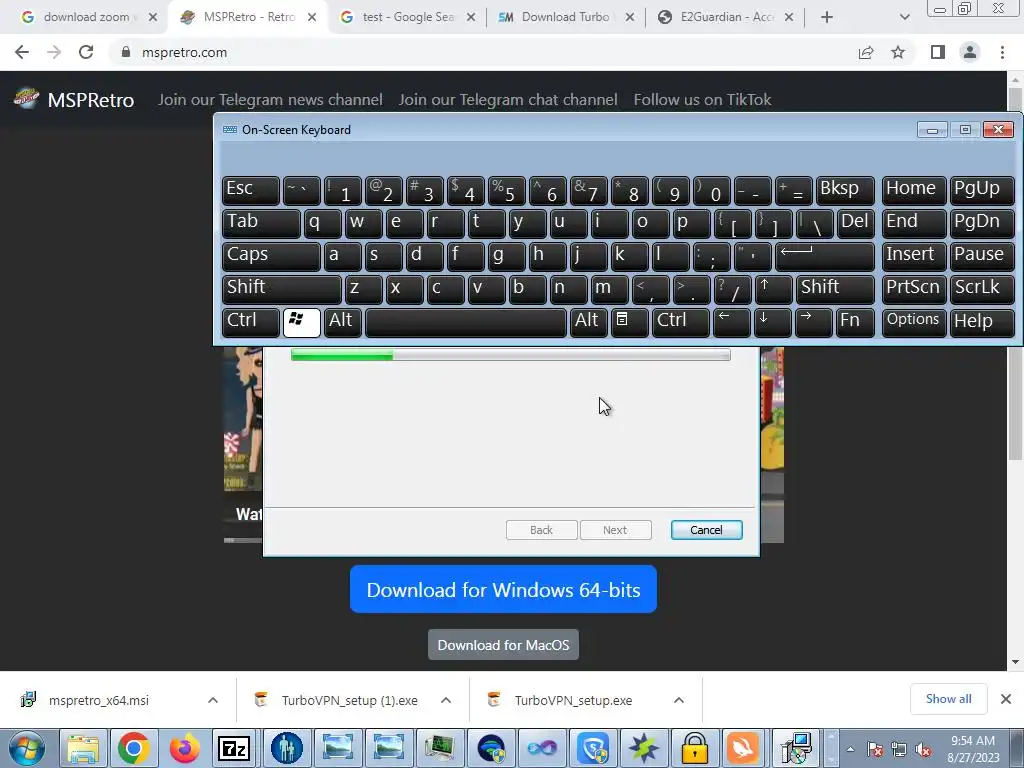Open Join our Telegram chat channel link

tap(508, 100)
